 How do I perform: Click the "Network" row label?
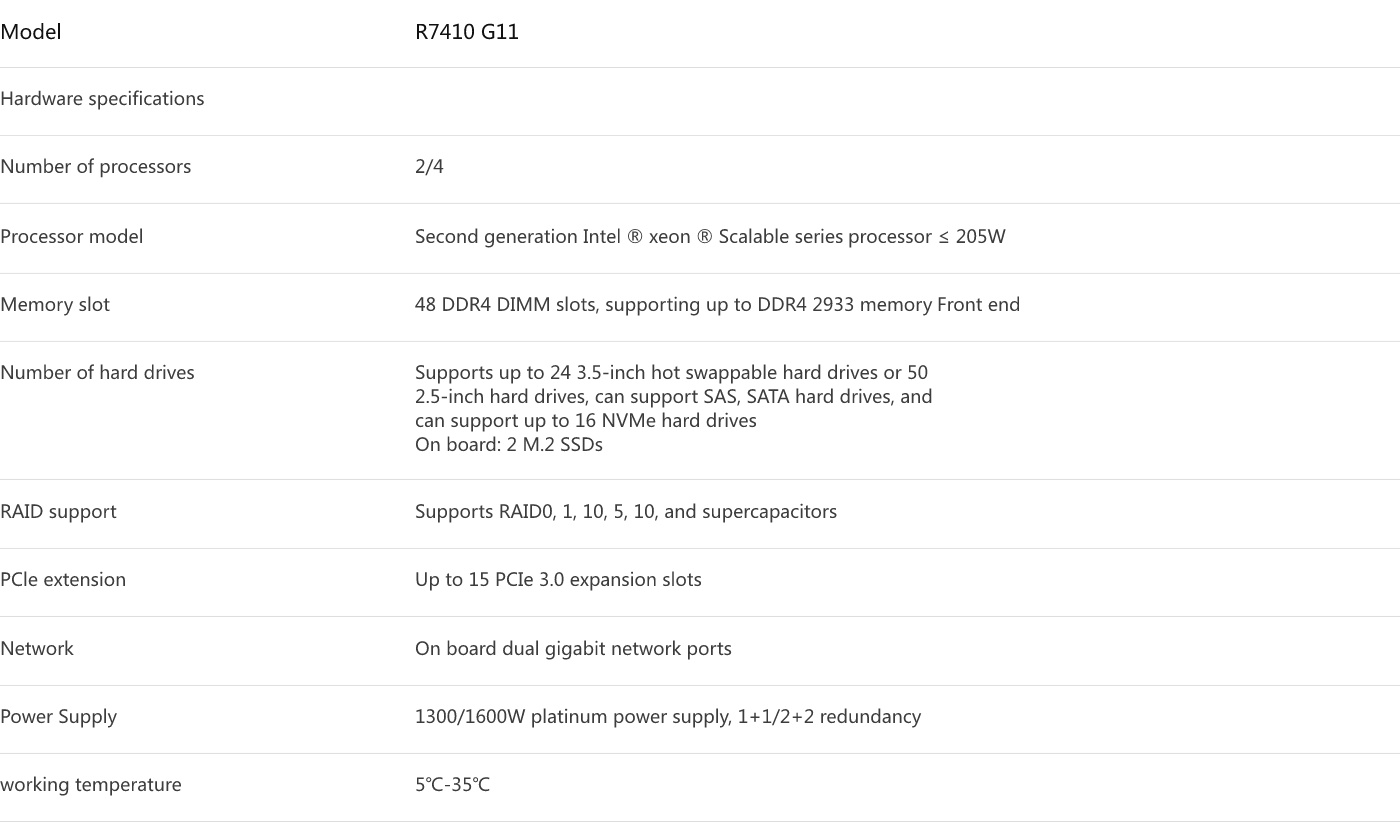click(37, 649)
